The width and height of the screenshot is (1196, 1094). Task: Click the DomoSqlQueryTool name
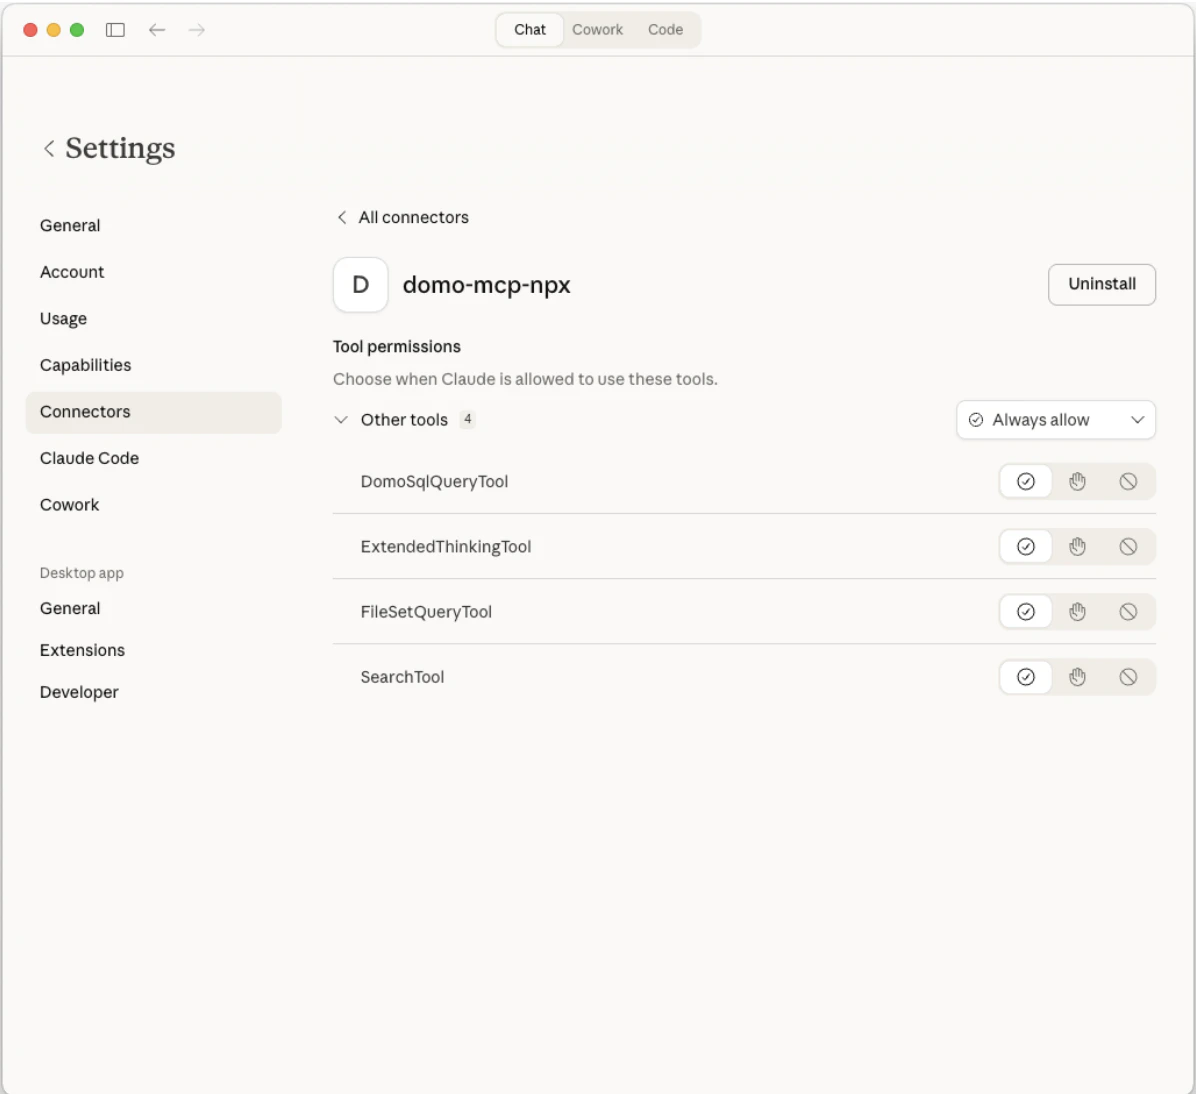tap(434, 481)
